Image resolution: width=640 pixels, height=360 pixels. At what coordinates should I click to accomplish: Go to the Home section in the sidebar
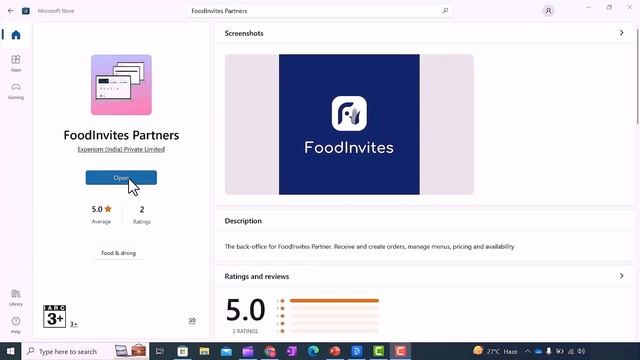[16, 35]
